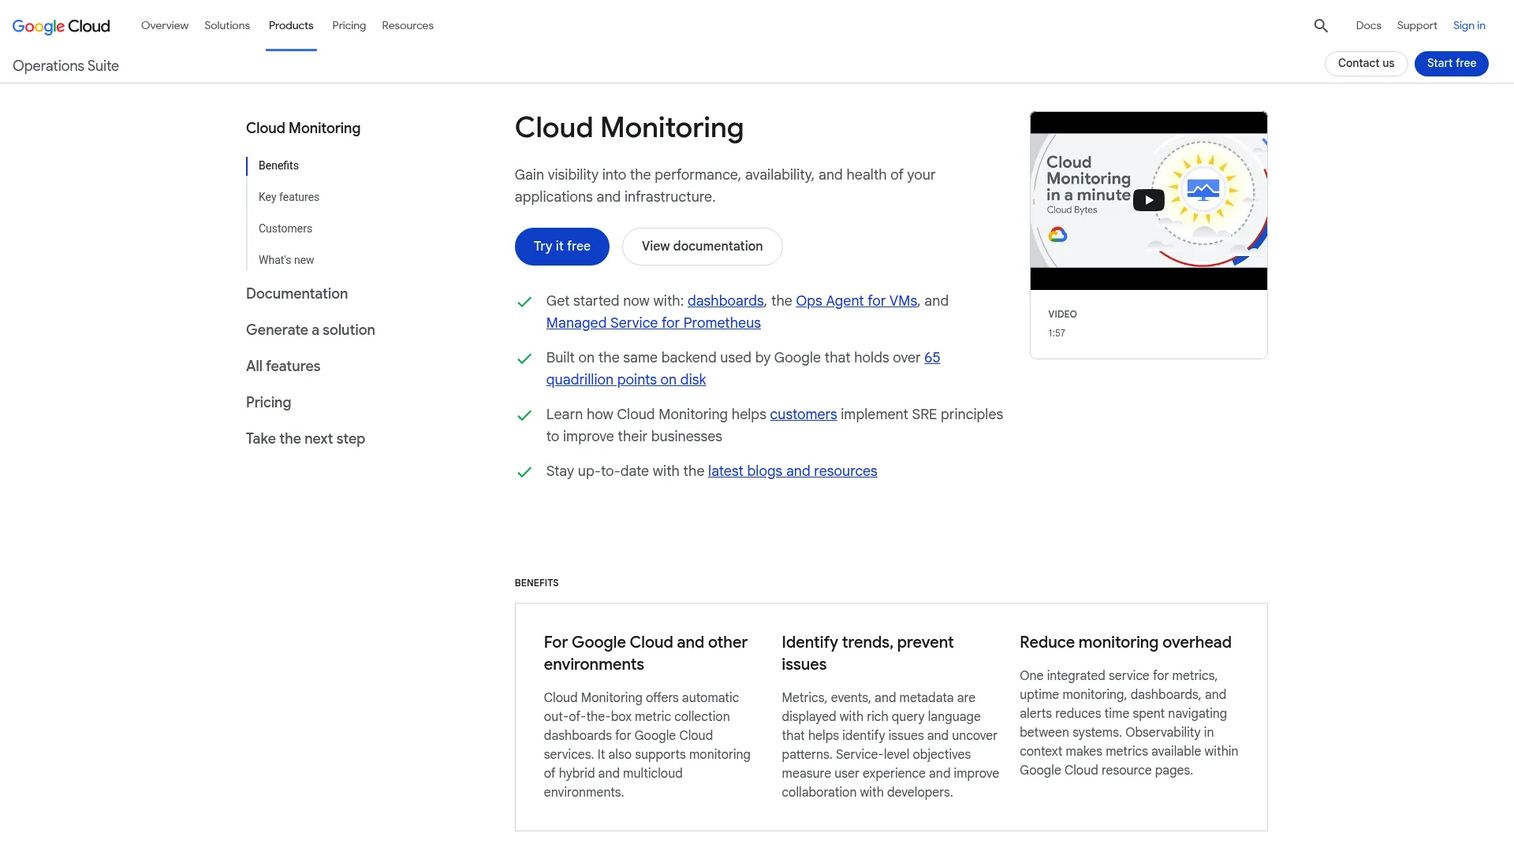1514x851 pixels.
Task: Open Managed Service for Prometheus link
Action: click(x=653, y=323)
